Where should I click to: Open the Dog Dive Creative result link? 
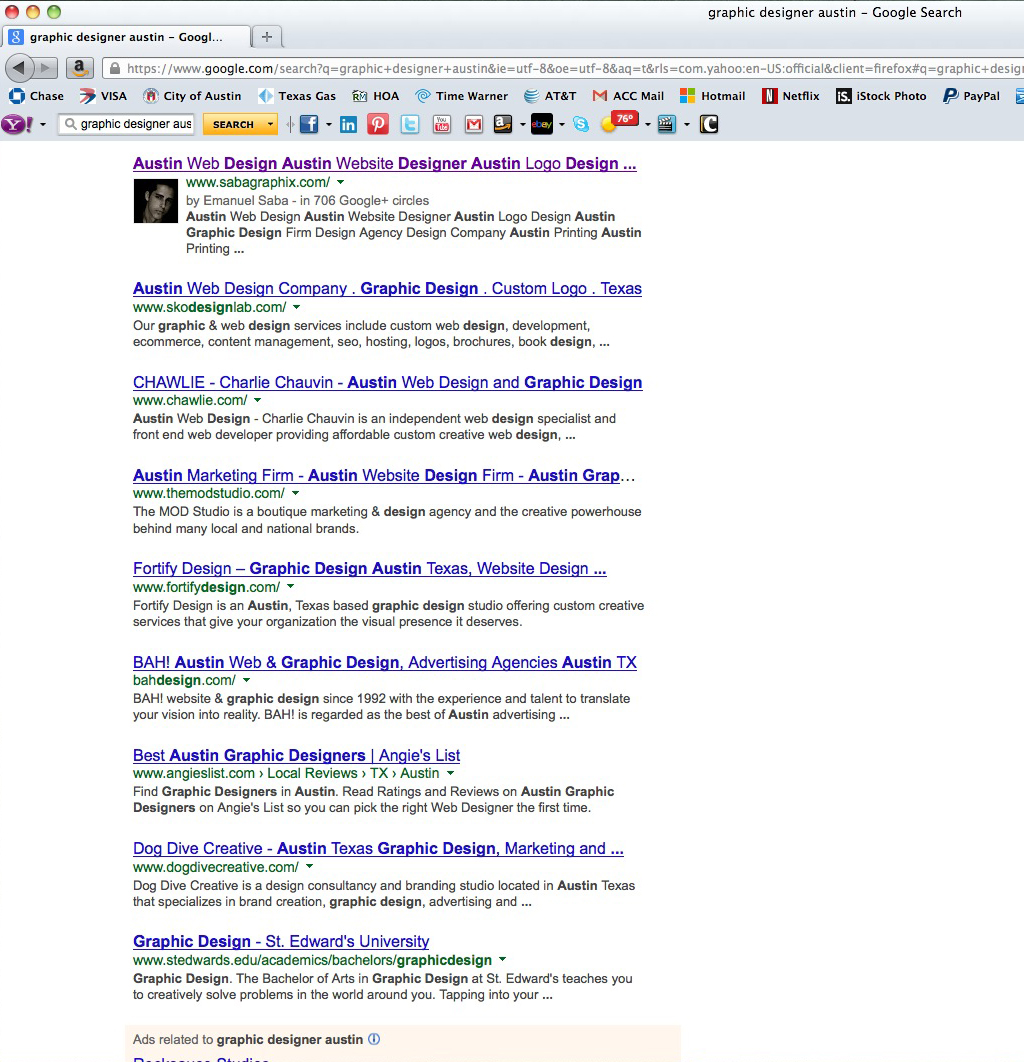pos(379,849)
